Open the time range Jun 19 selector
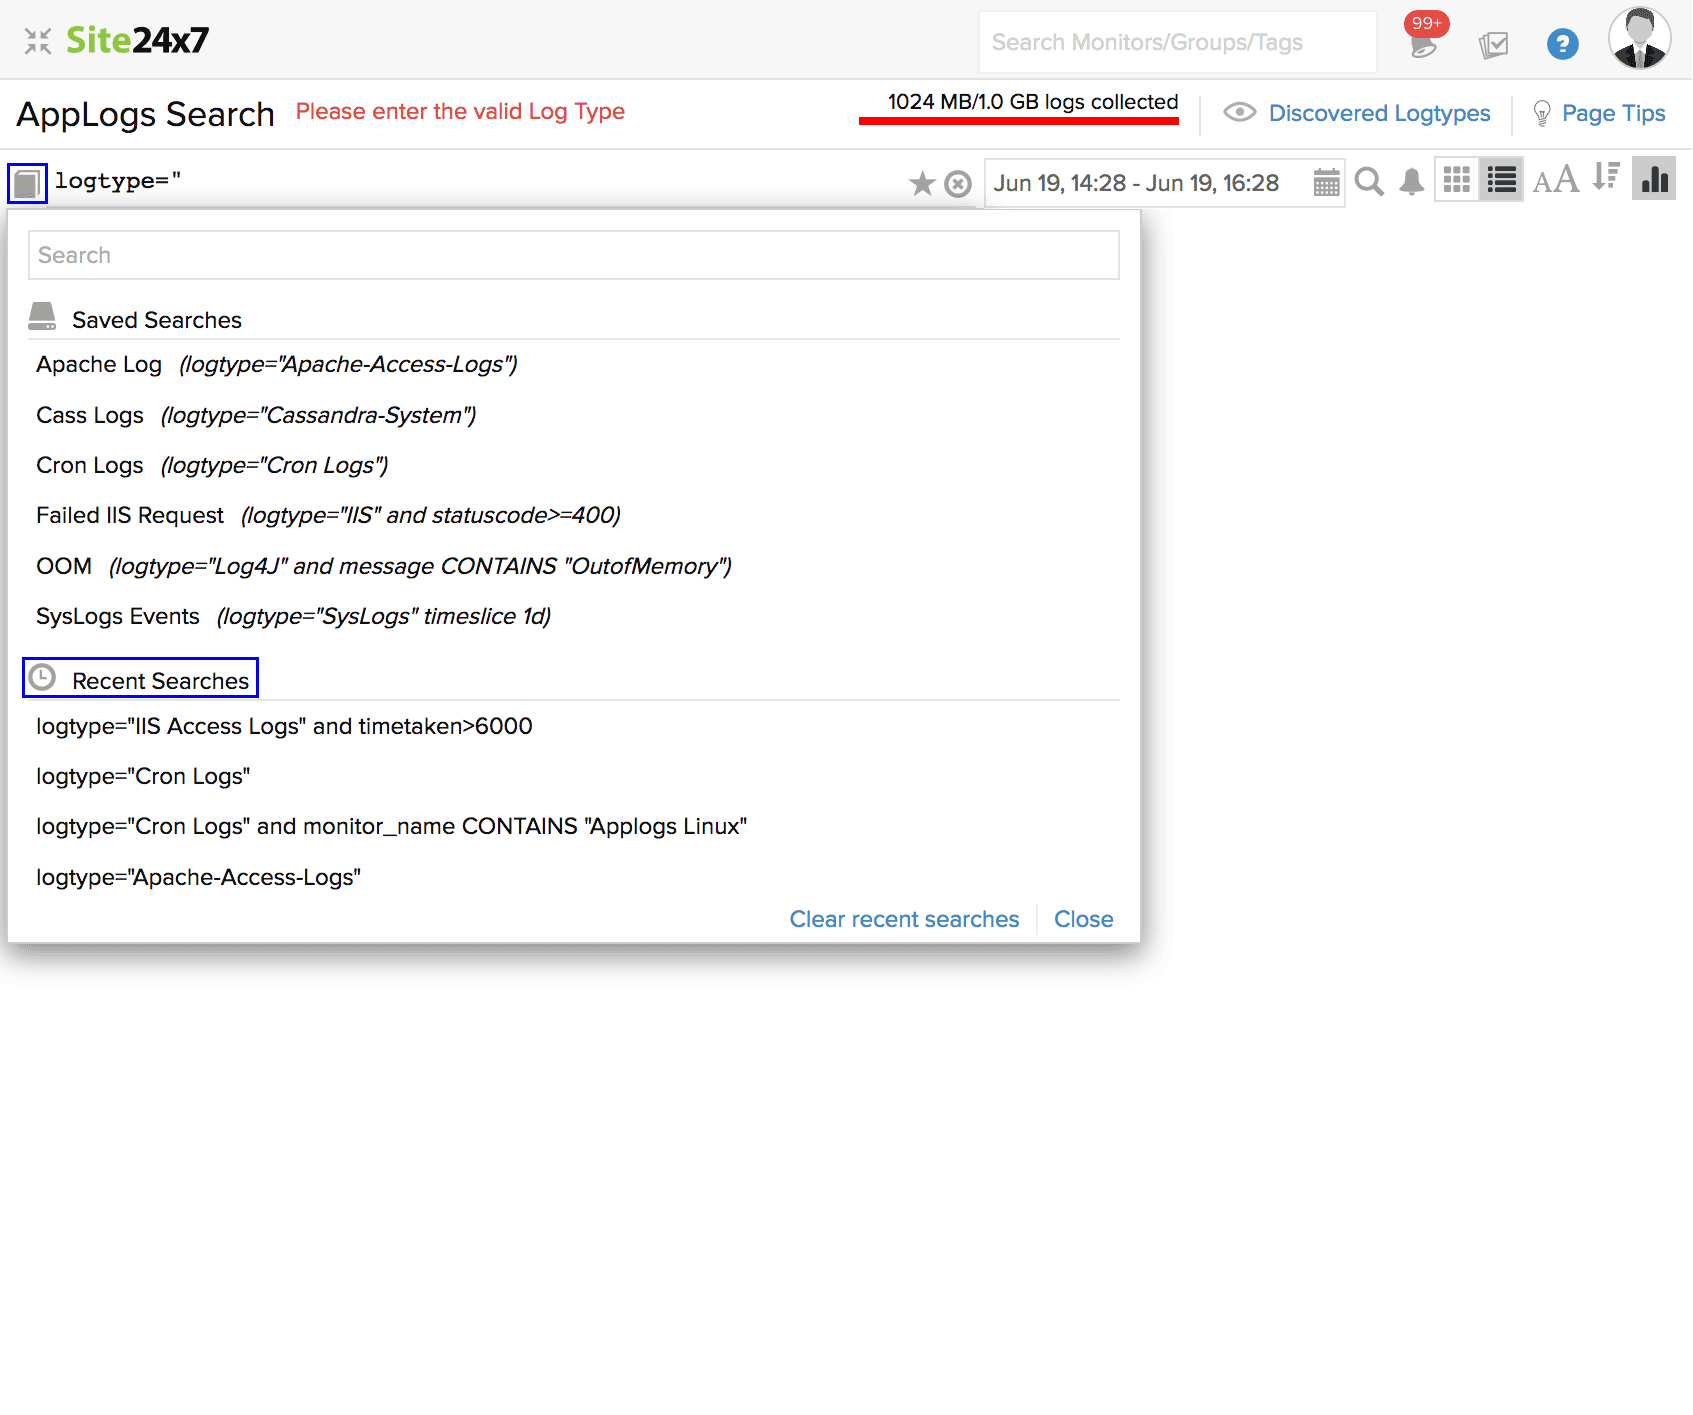Image resolution: width=1693 pixels, height=1415 pixels. pos(1136,184)
